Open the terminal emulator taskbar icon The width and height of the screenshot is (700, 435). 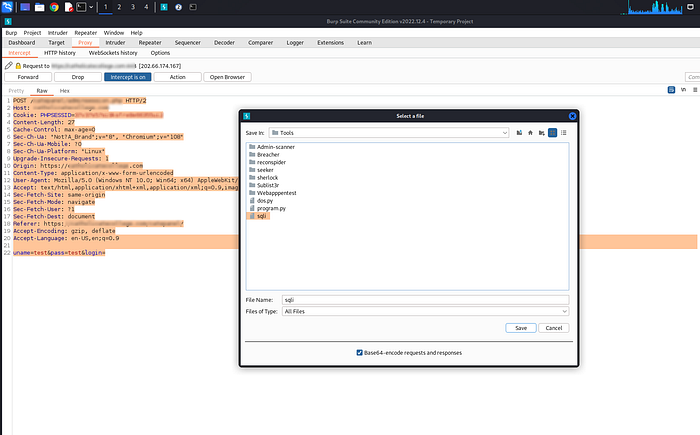(81, 7)
